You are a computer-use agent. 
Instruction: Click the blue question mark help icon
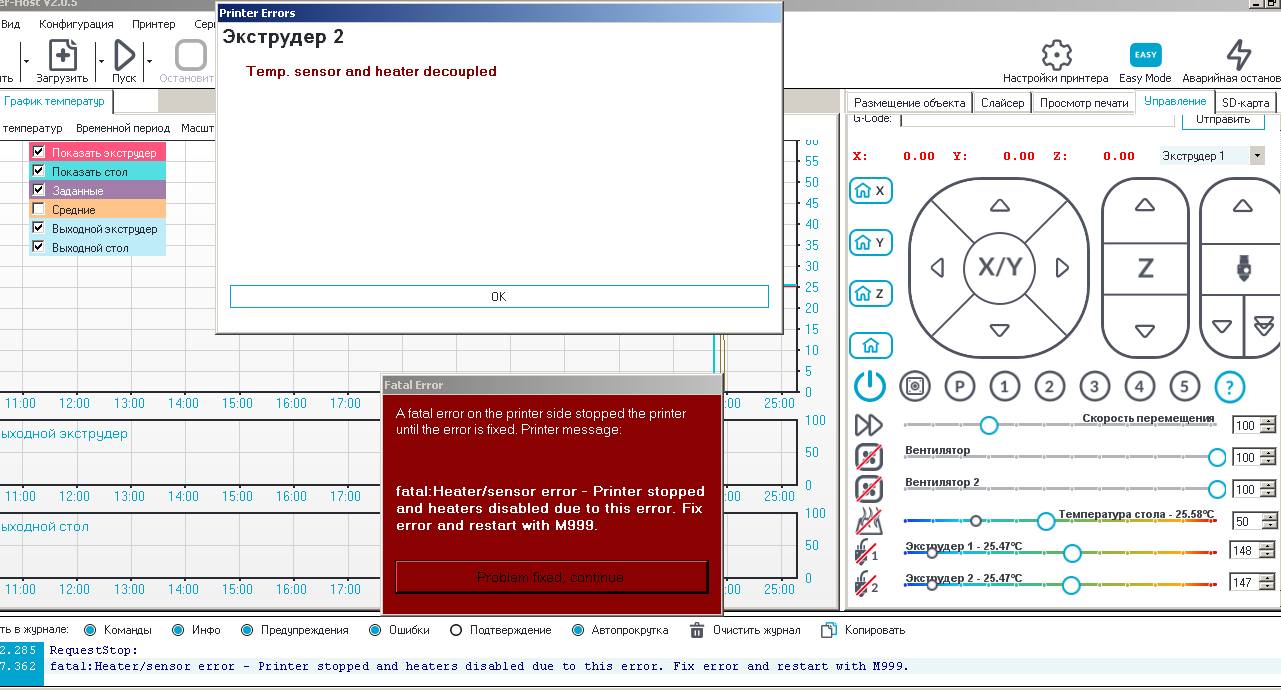click(1229, 386)
